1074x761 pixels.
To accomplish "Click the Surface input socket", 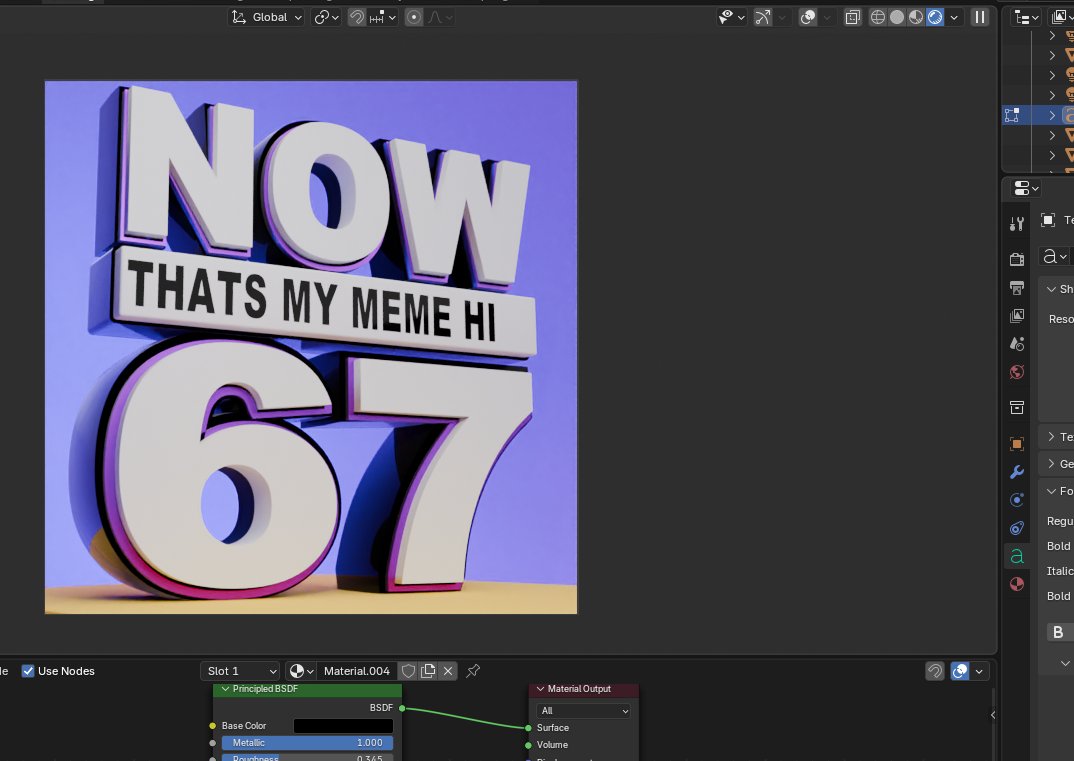I will click(x=528, y=728).
